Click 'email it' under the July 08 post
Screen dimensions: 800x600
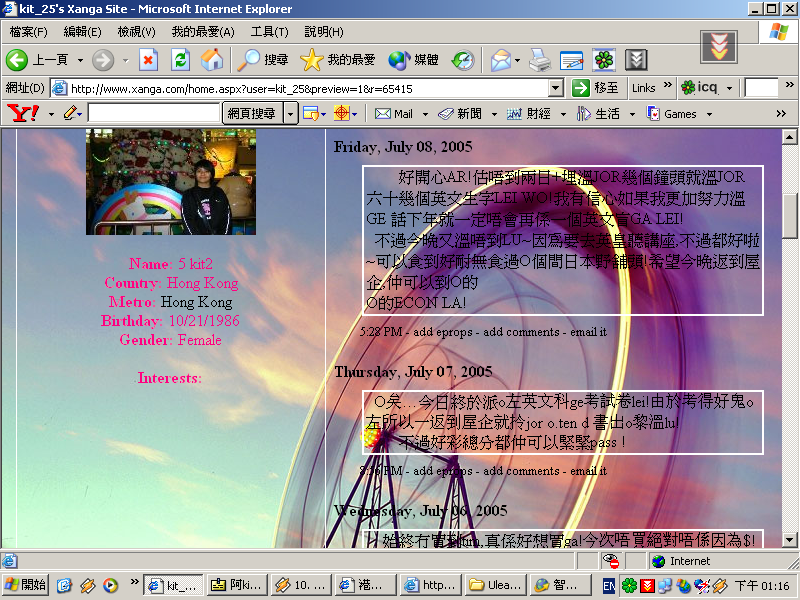click(x=588, y=332)
